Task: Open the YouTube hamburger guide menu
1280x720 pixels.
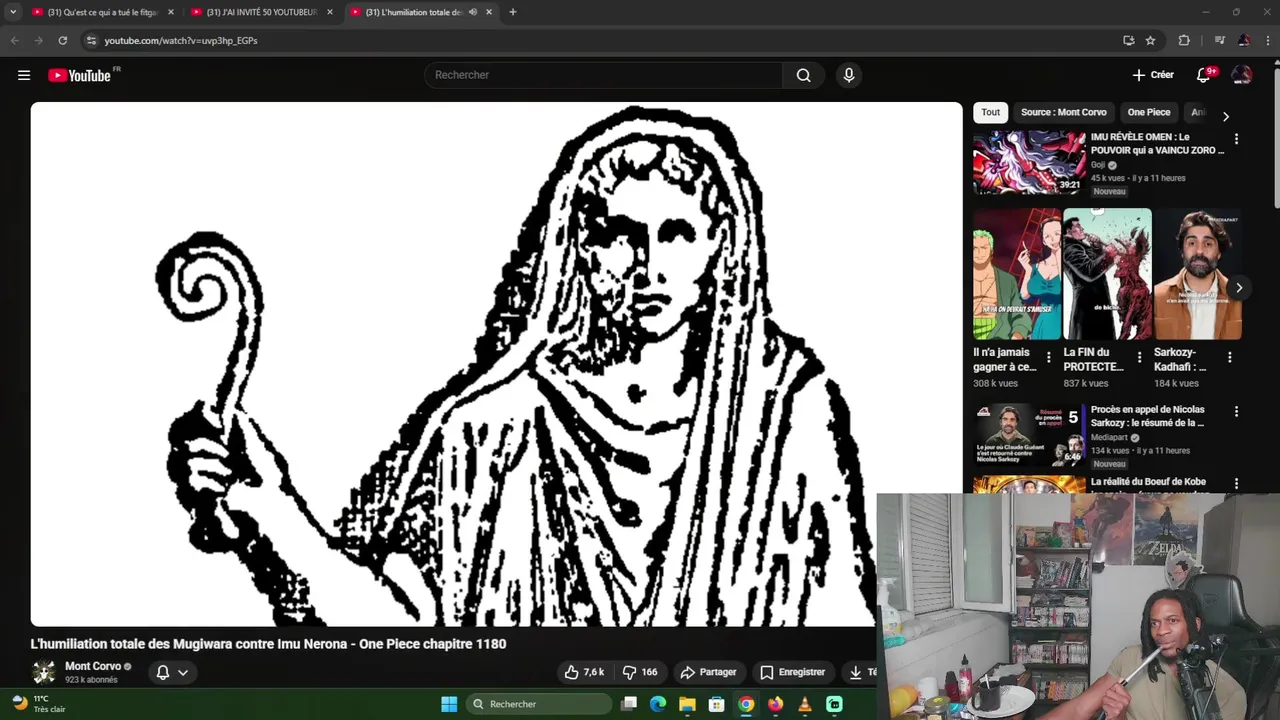Action: [24, 75]
